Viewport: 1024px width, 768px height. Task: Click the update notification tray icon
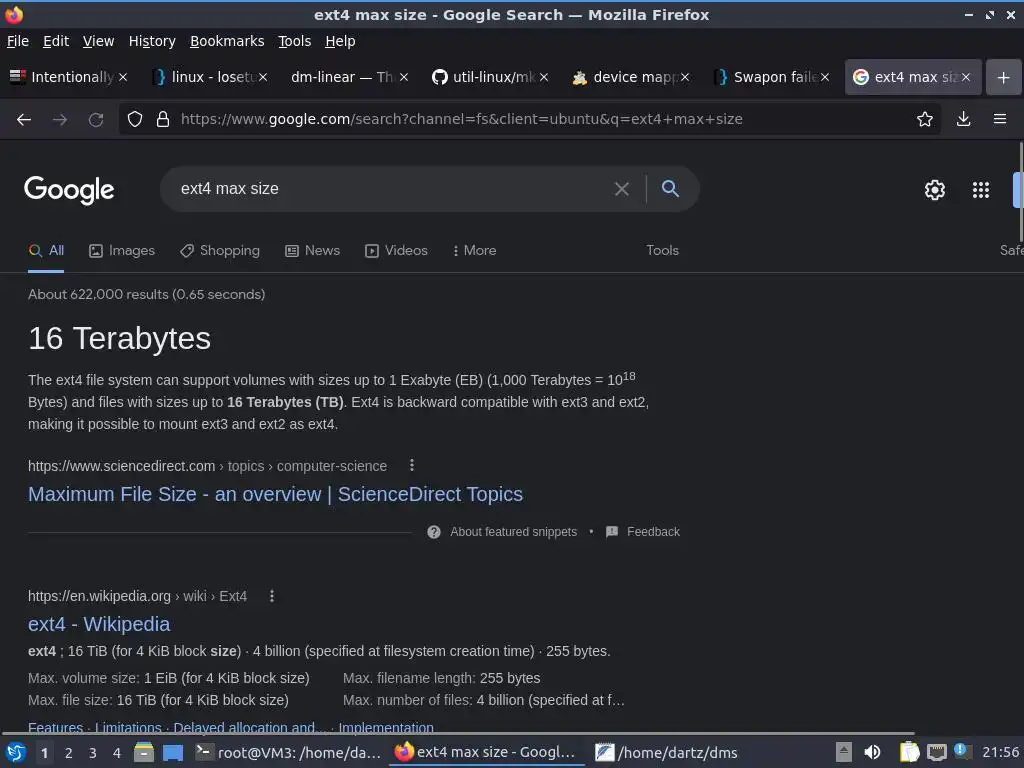coord(961,750)
